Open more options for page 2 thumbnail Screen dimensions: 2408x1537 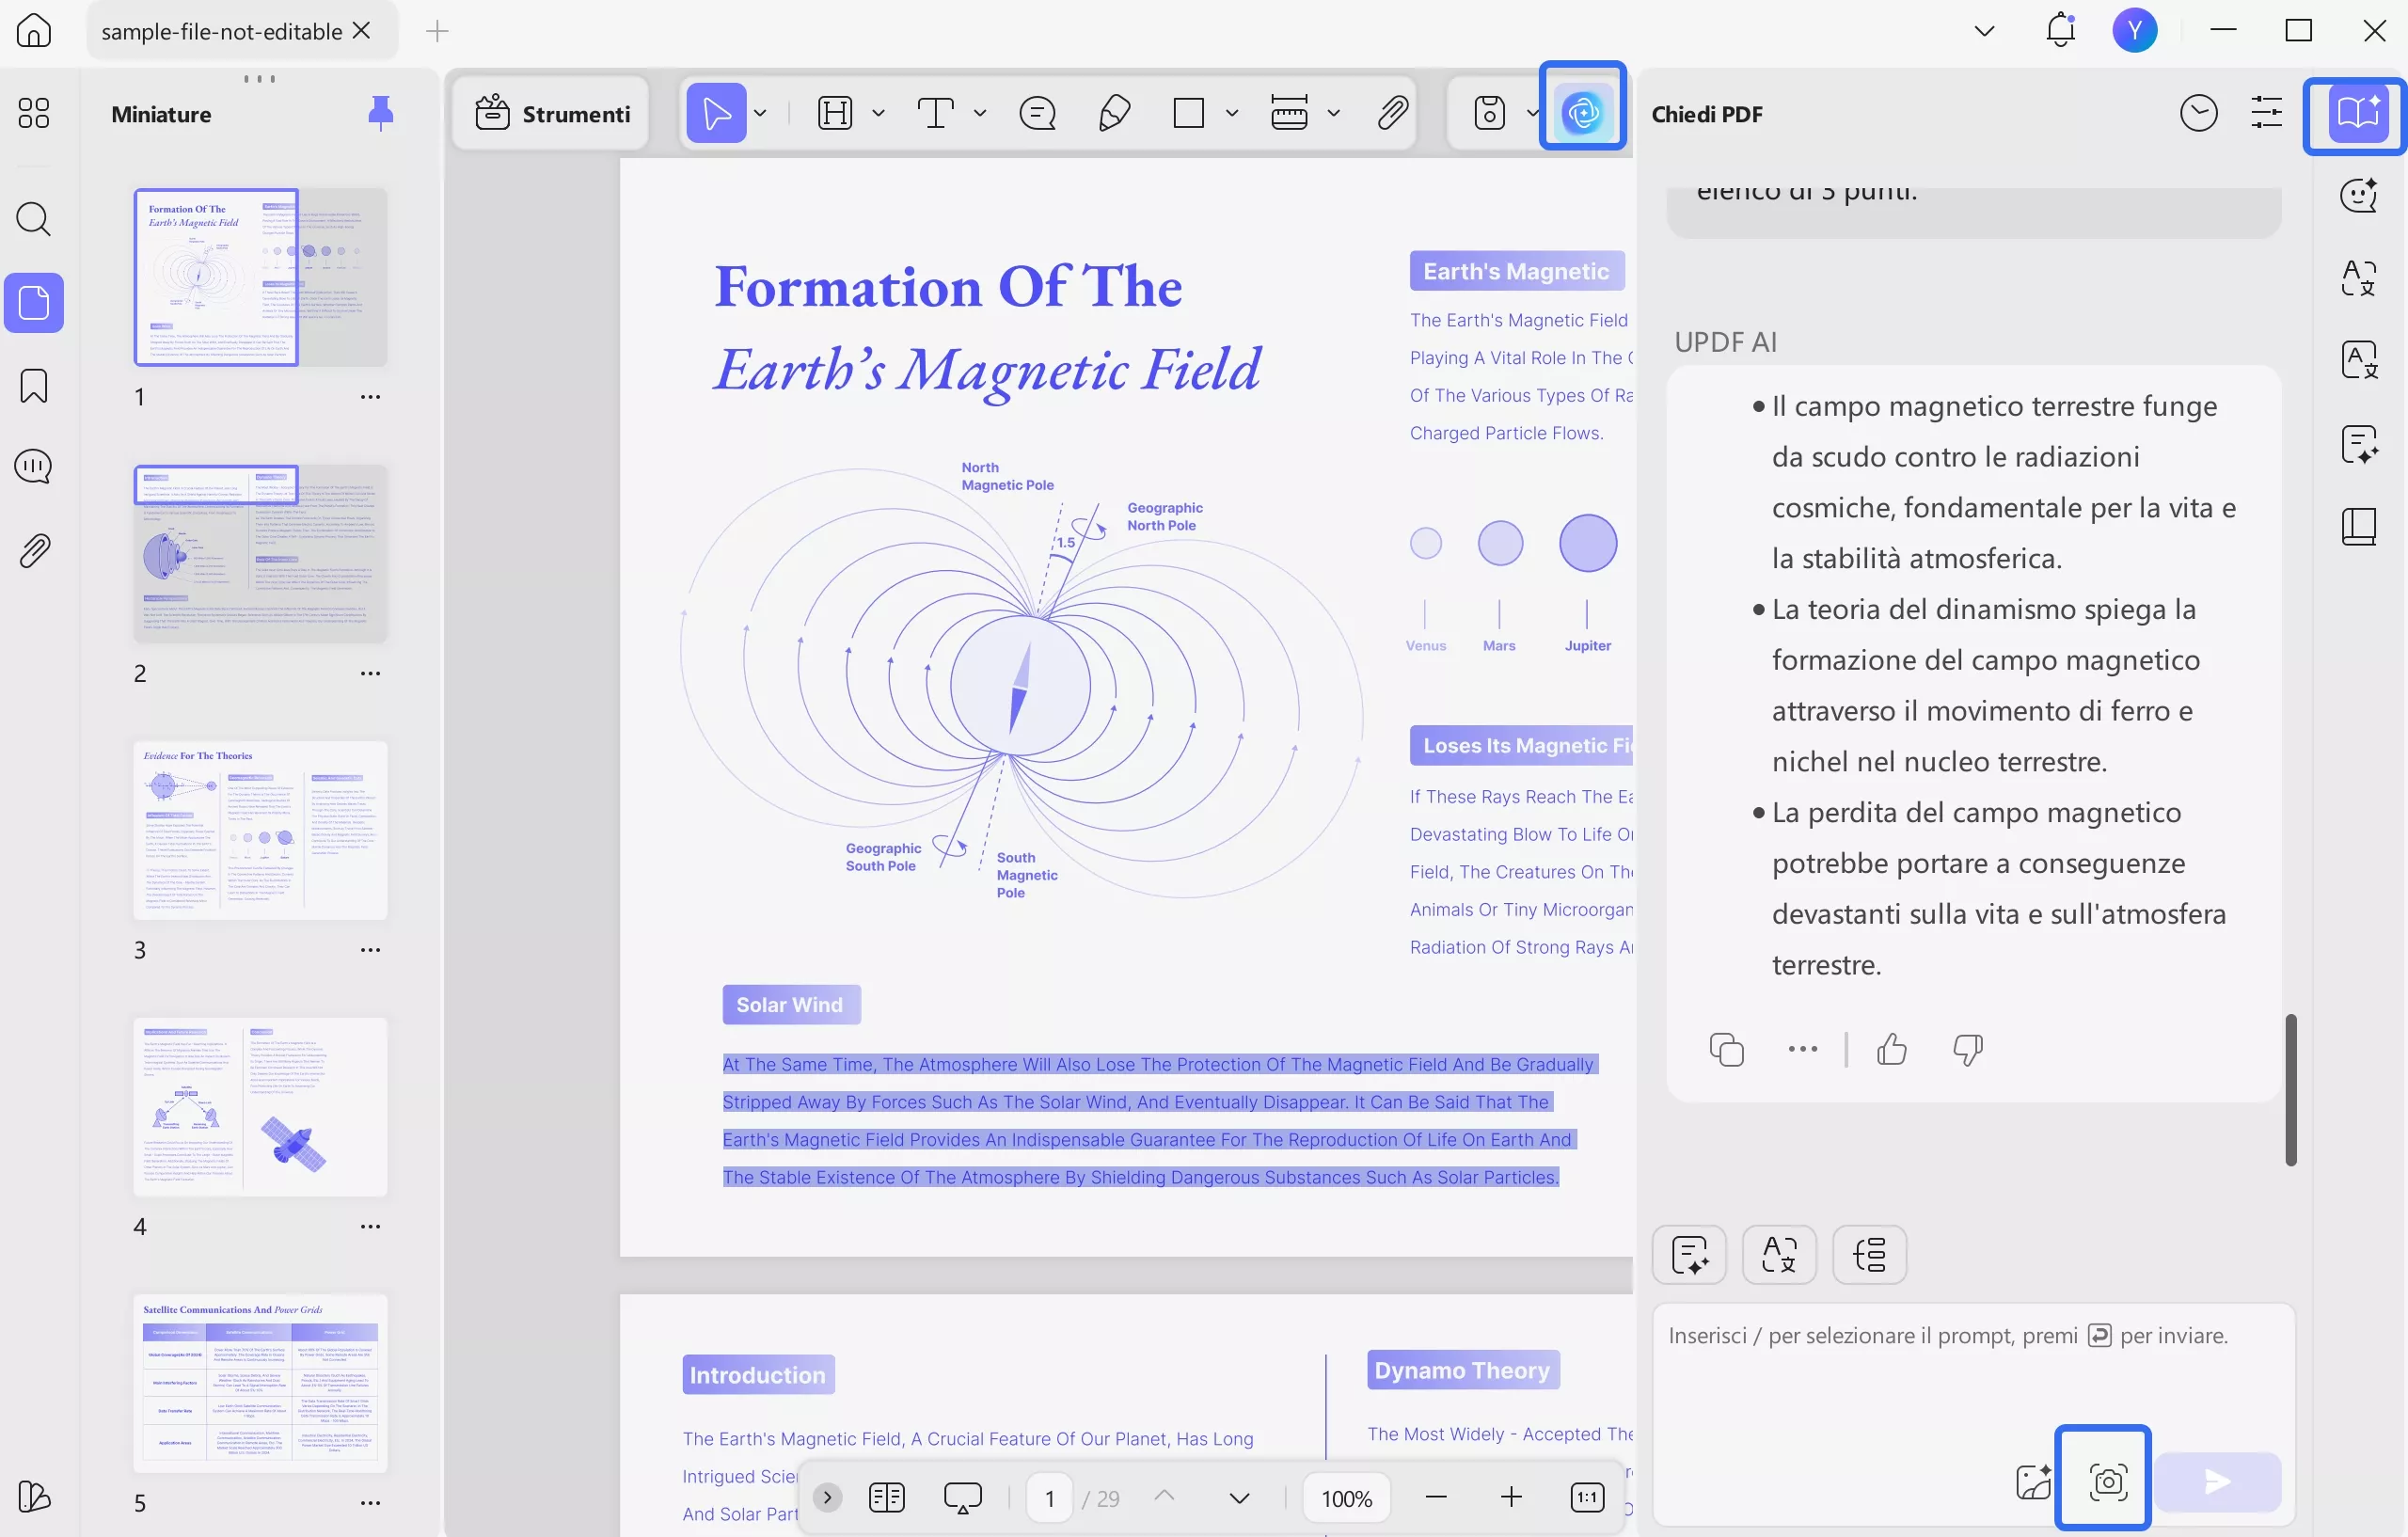click(370, 673)
